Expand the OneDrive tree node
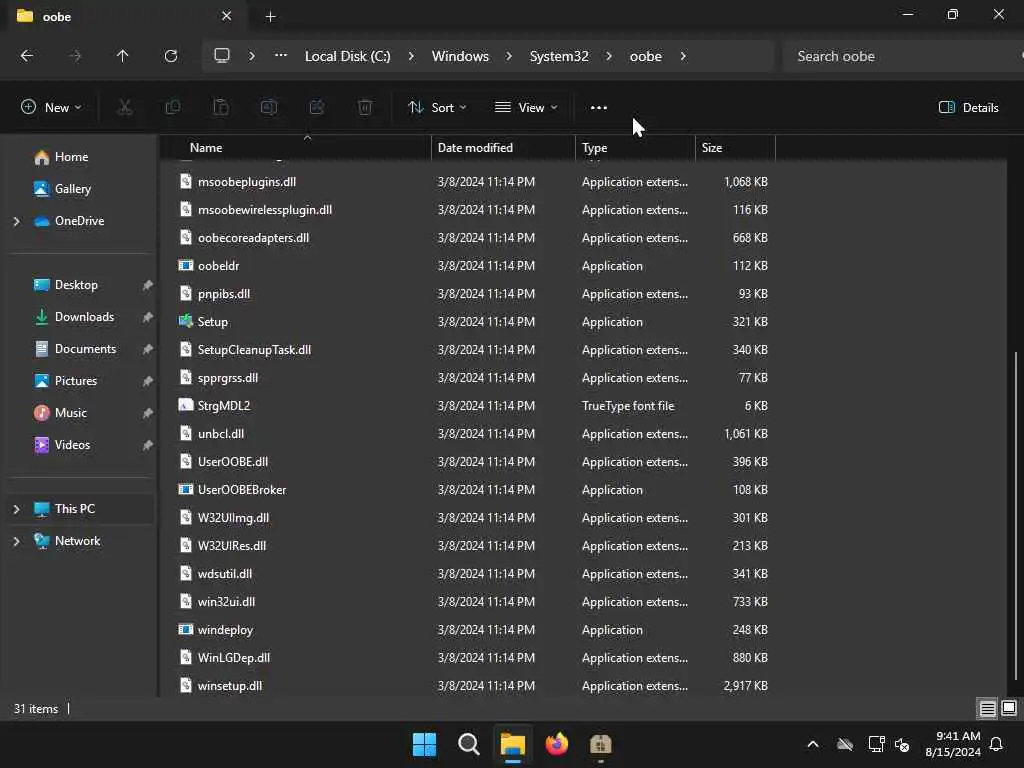This screenshot has width=1024, height=768. click(x=16, y=221)
